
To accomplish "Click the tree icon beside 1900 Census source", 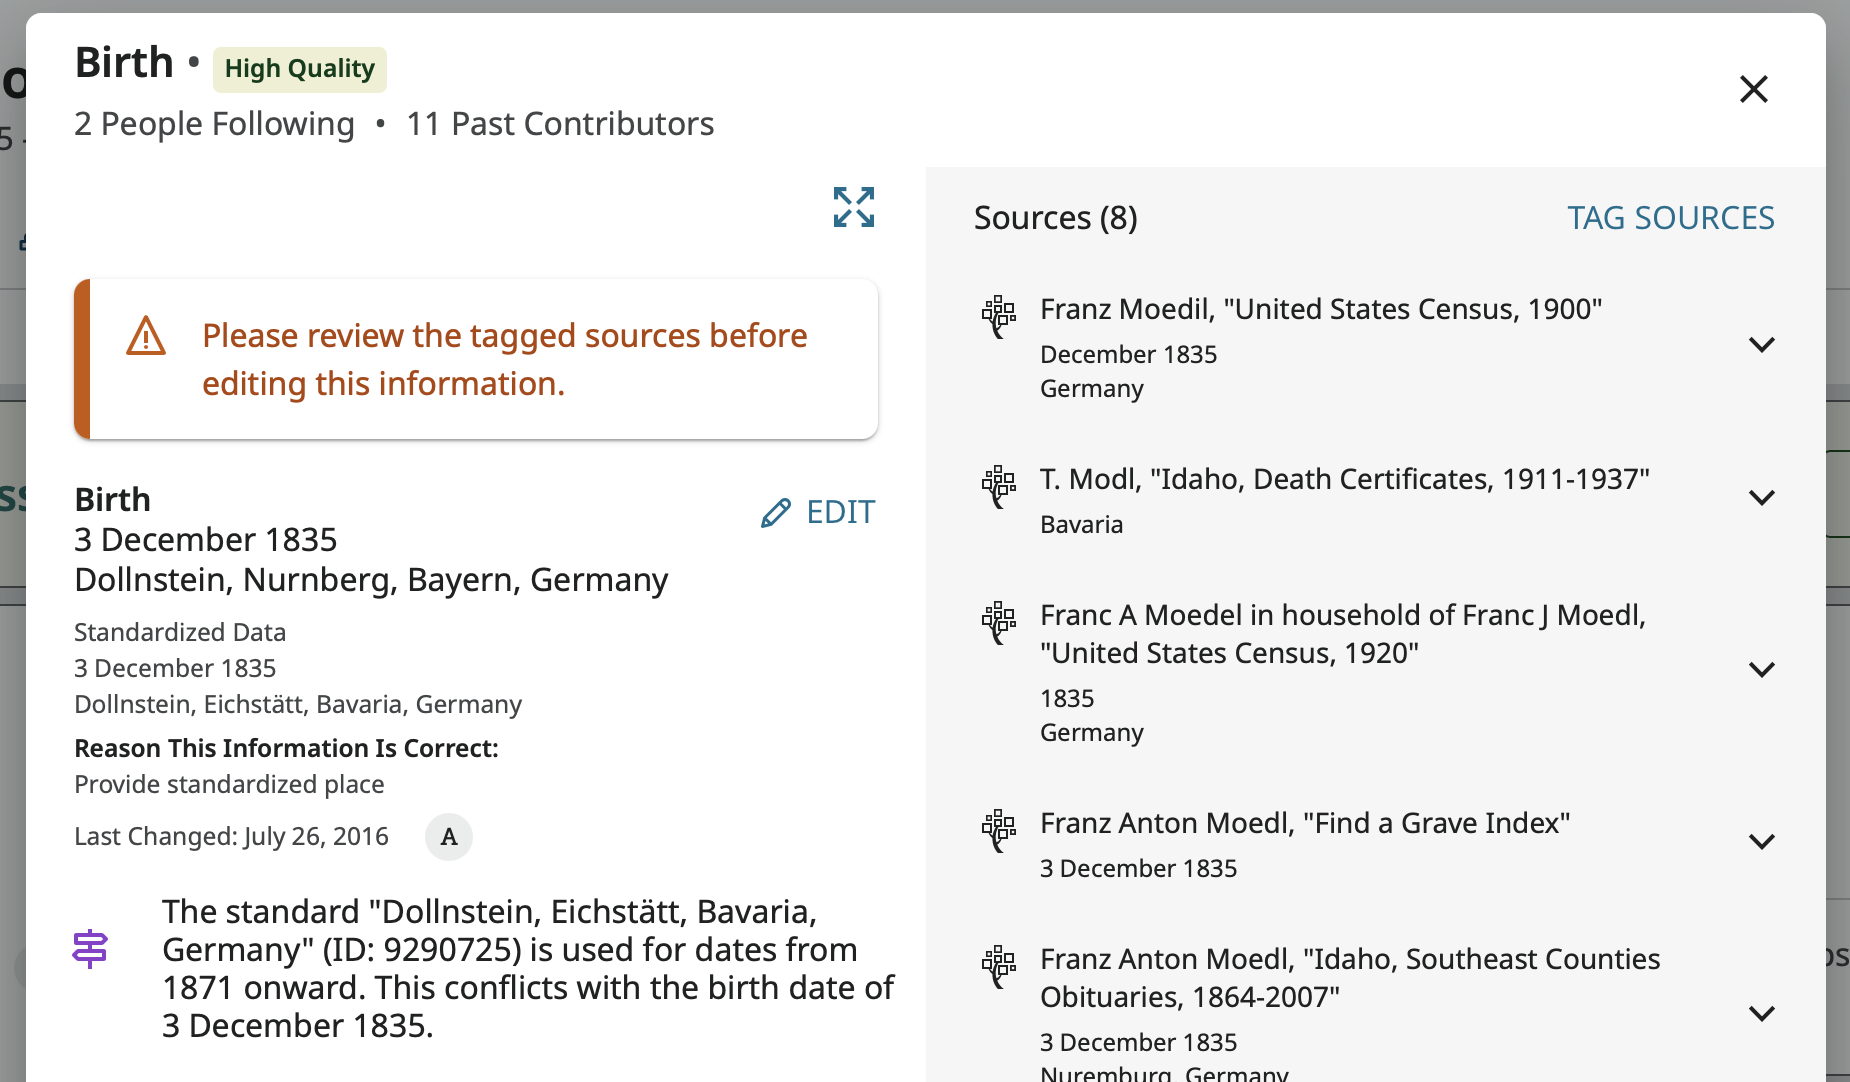I will [x=998, y=316].
